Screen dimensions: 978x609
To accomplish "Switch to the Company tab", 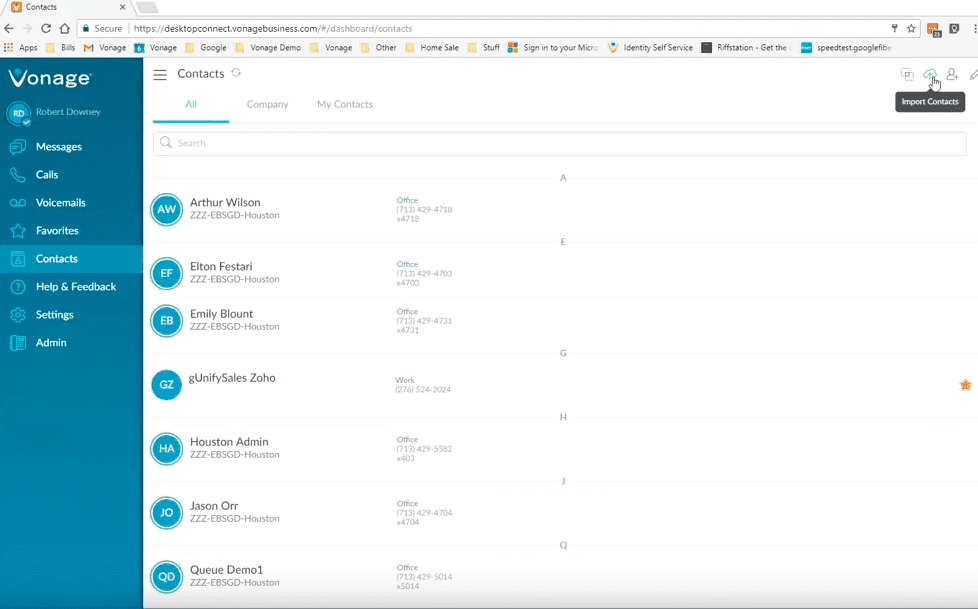I will 267,105.
